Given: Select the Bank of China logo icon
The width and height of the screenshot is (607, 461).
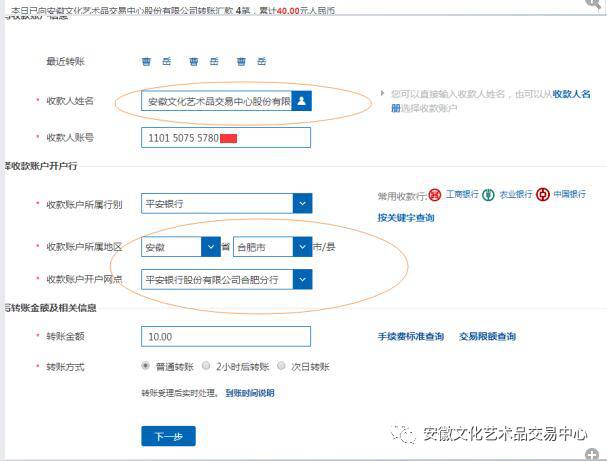Looking at the screenshot, I should pos(543,195).
